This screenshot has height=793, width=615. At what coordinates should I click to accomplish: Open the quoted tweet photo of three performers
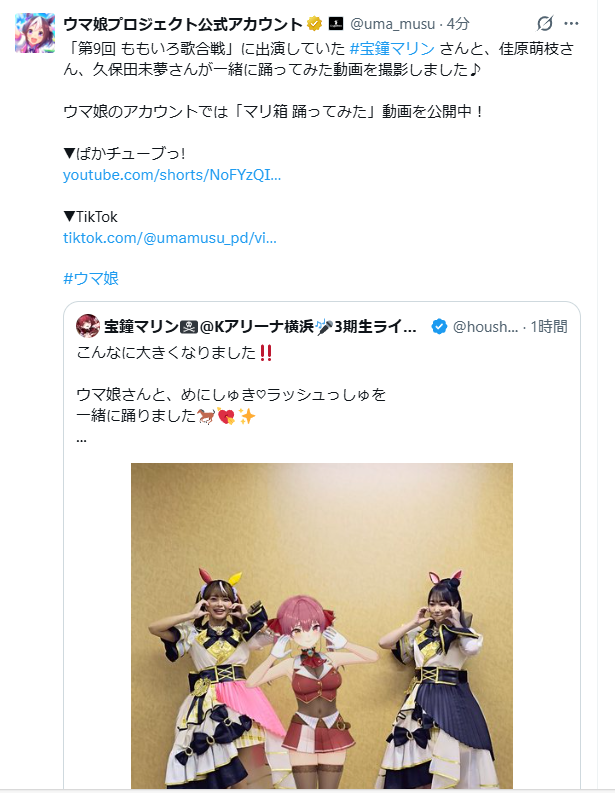(x=322, y=626)
